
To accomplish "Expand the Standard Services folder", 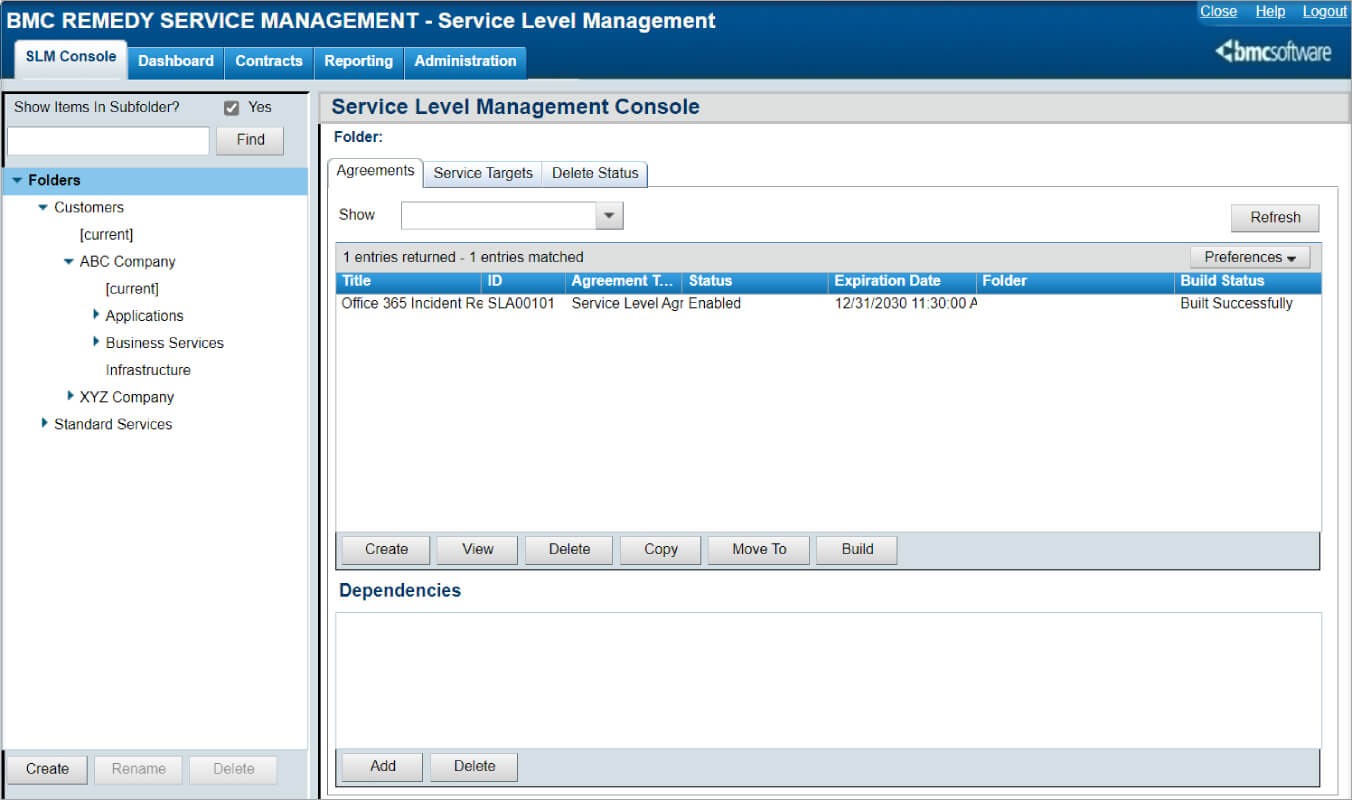I will click(x=44, y=423).
